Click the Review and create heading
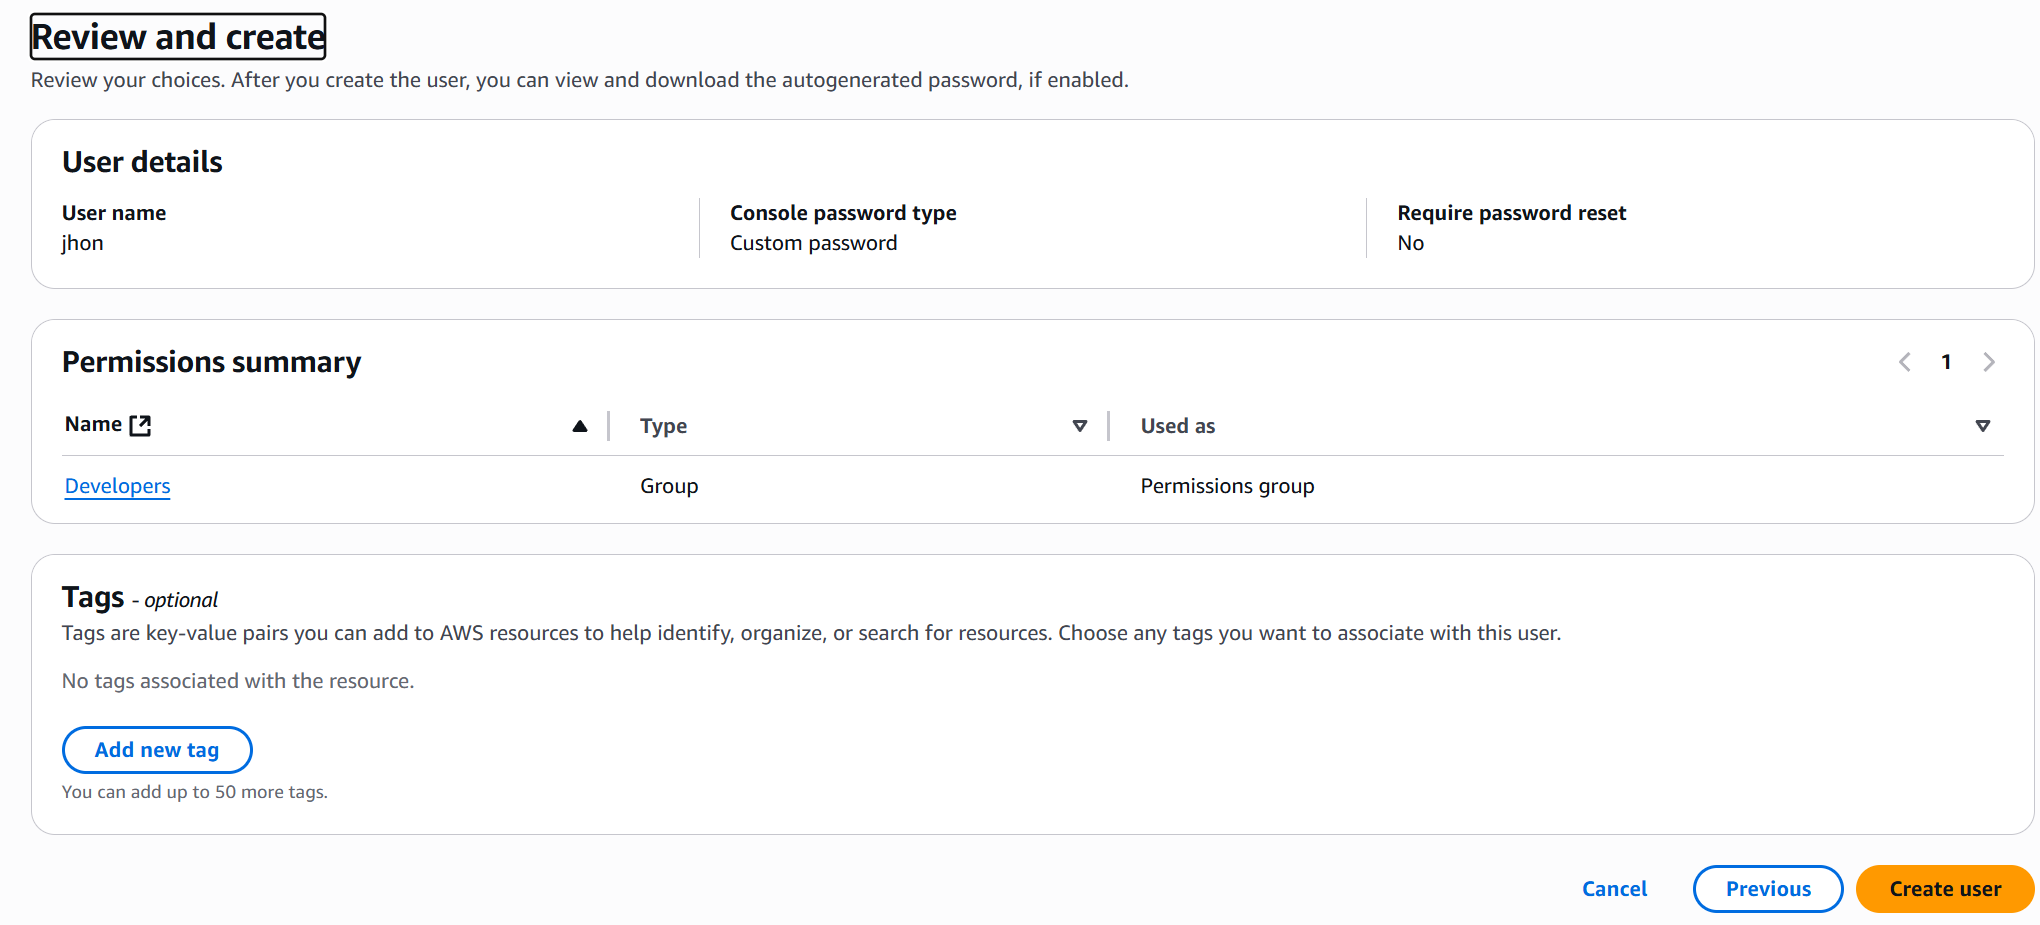Screen dimensions: 2040x925 tap(178, 37)
